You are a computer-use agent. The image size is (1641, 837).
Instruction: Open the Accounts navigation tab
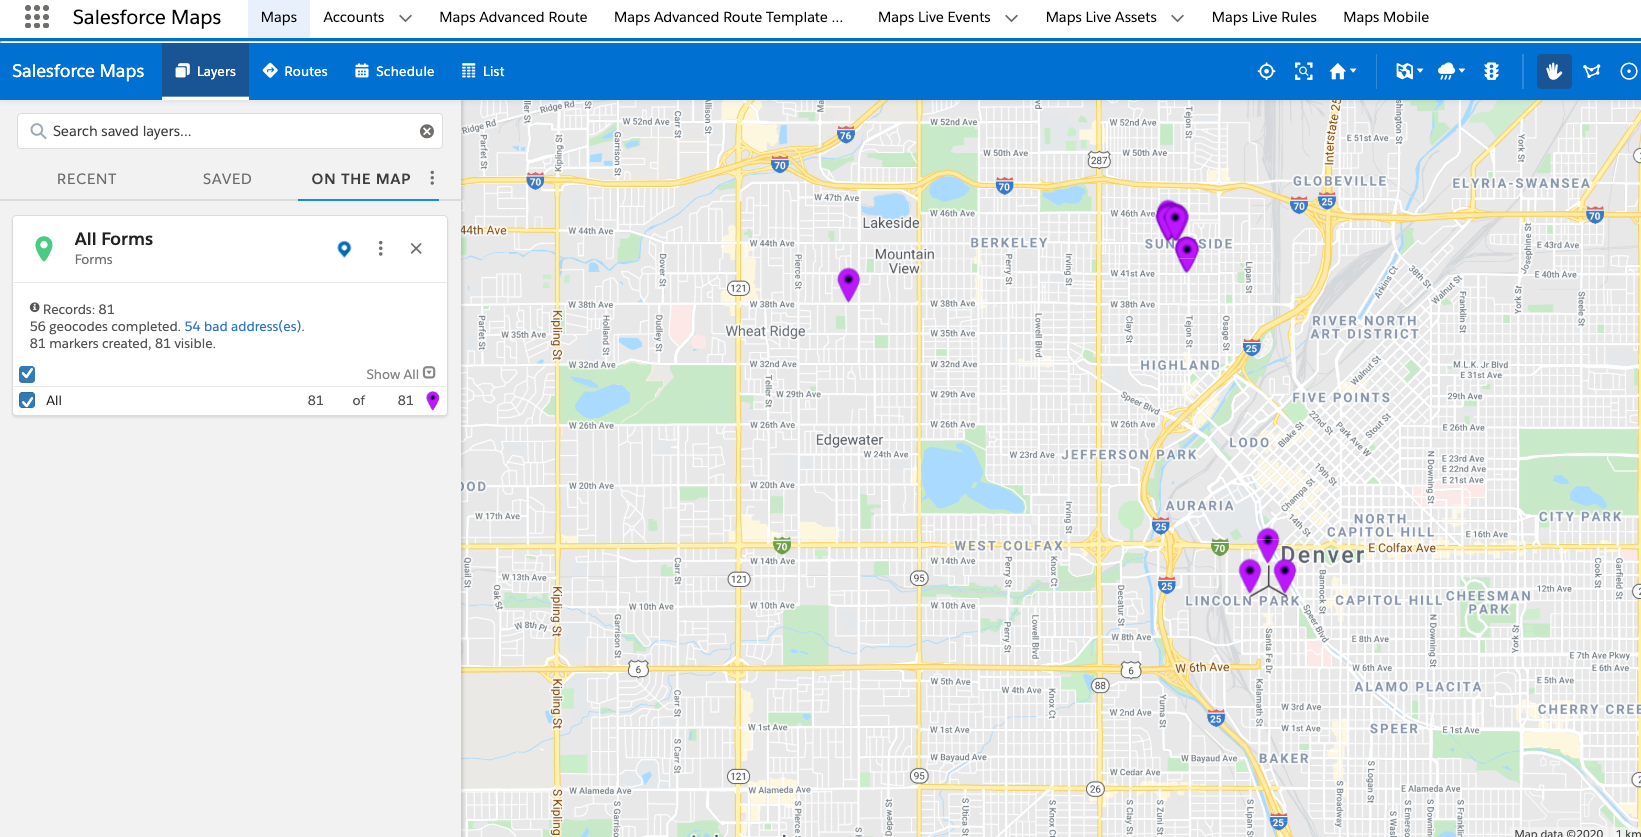click(x=354, y=17)
